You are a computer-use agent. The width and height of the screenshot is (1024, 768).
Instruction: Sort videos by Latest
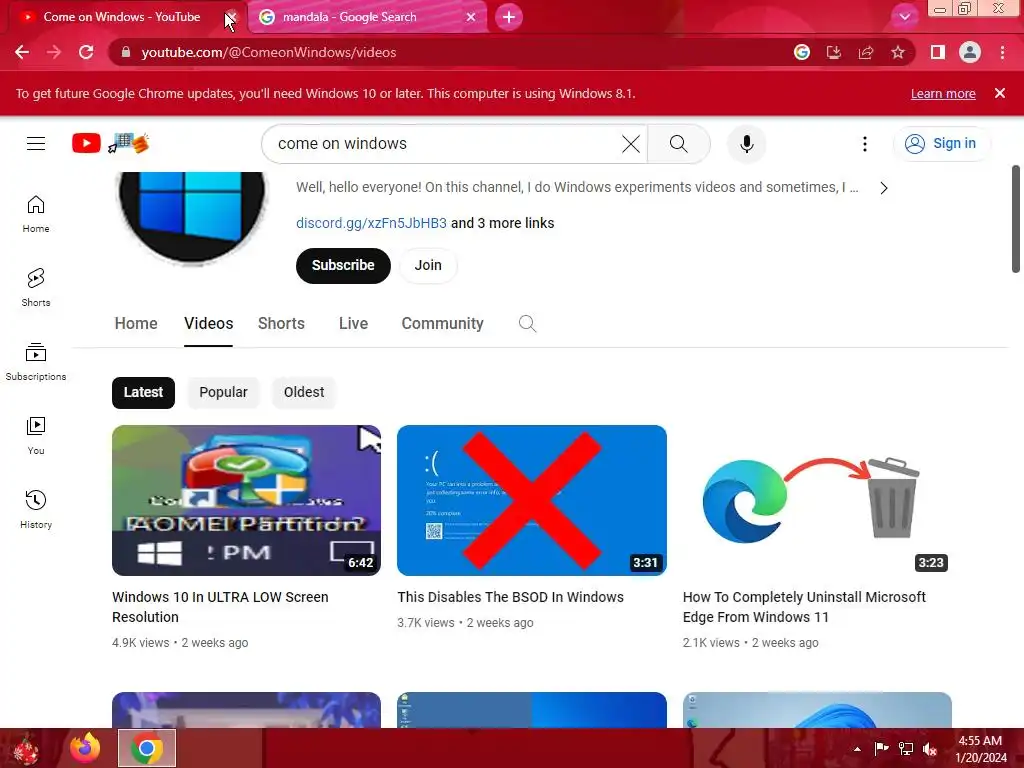[x=143, y=392]
